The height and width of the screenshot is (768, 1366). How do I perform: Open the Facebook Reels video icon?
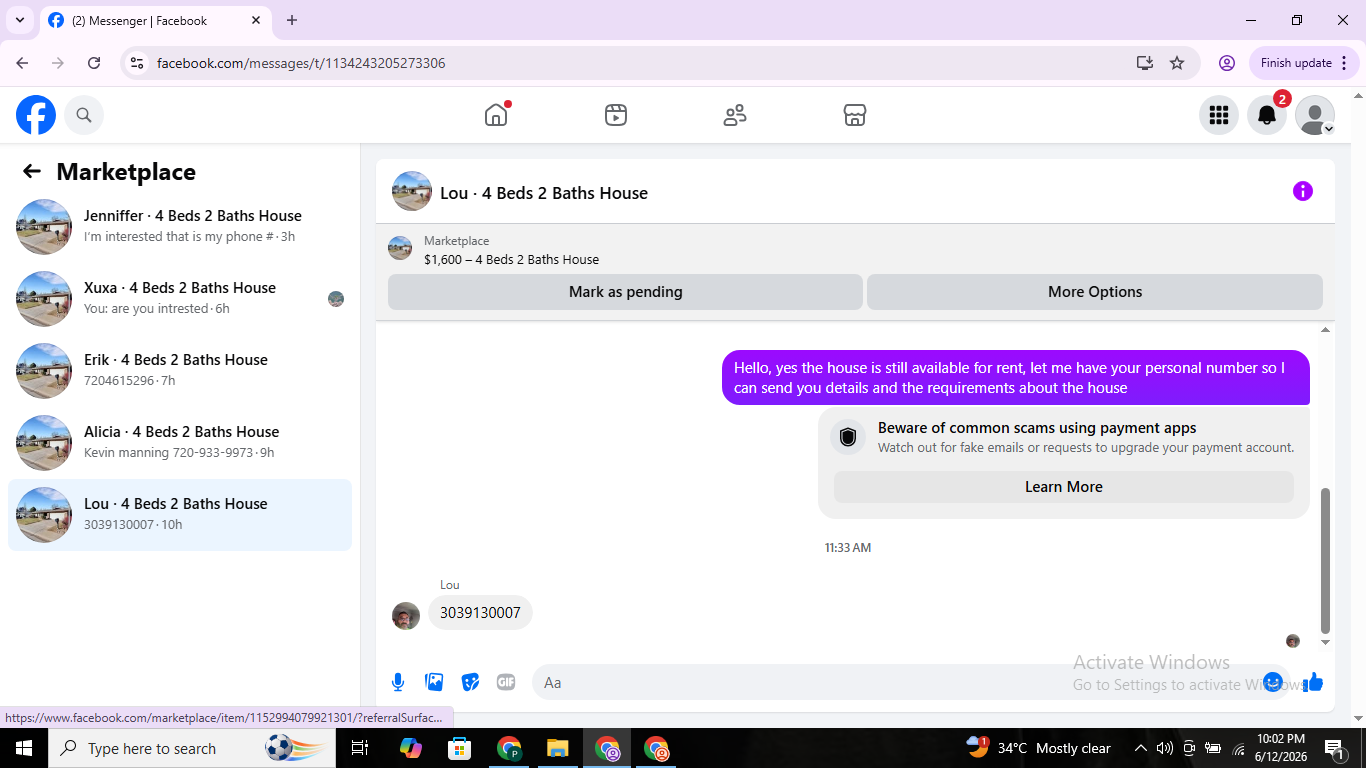coord(616,115)
